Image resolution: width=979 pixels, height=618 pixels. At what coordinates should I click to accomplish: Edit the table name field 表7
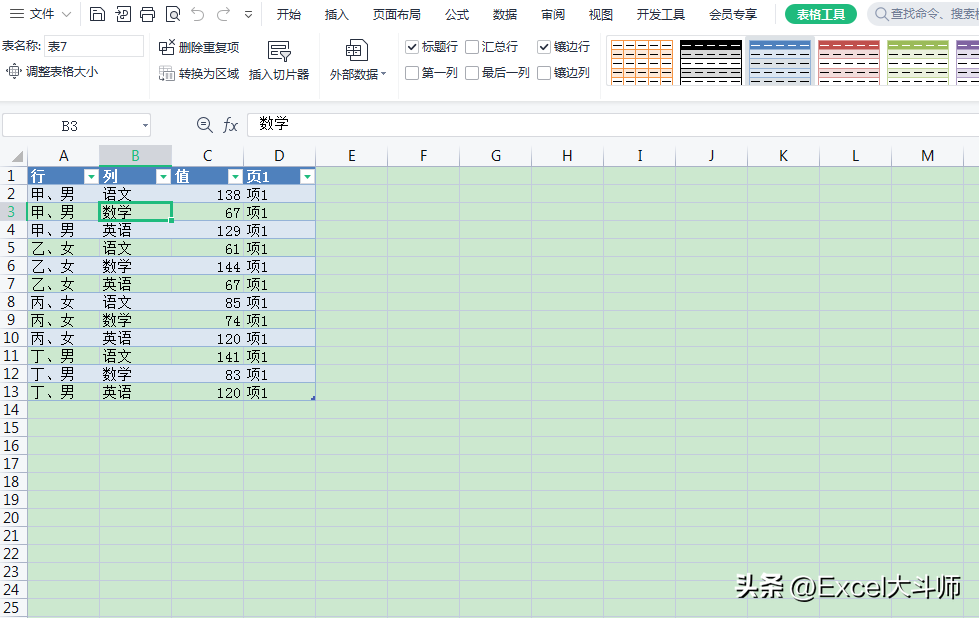point(94,46)
